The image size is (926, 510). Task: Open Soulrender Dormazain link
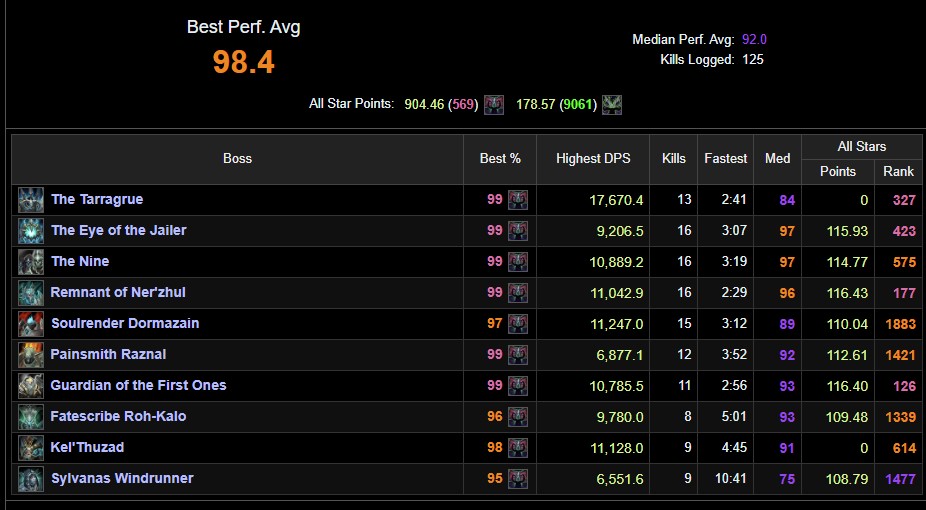pos(125,323)
